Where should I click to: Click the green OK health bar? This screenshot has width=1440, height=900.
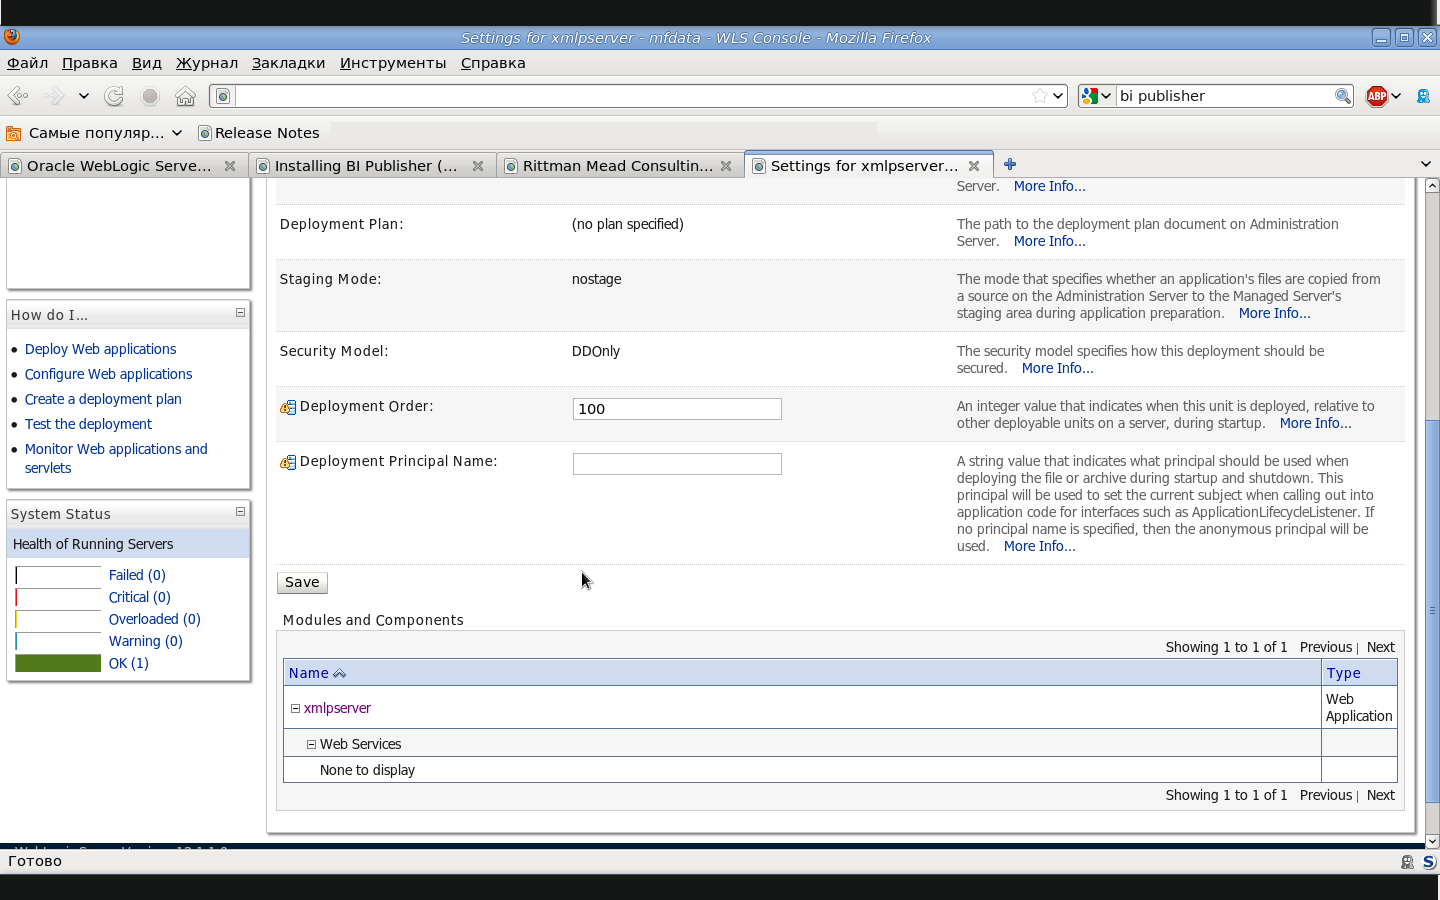click(x=58, y=663)
